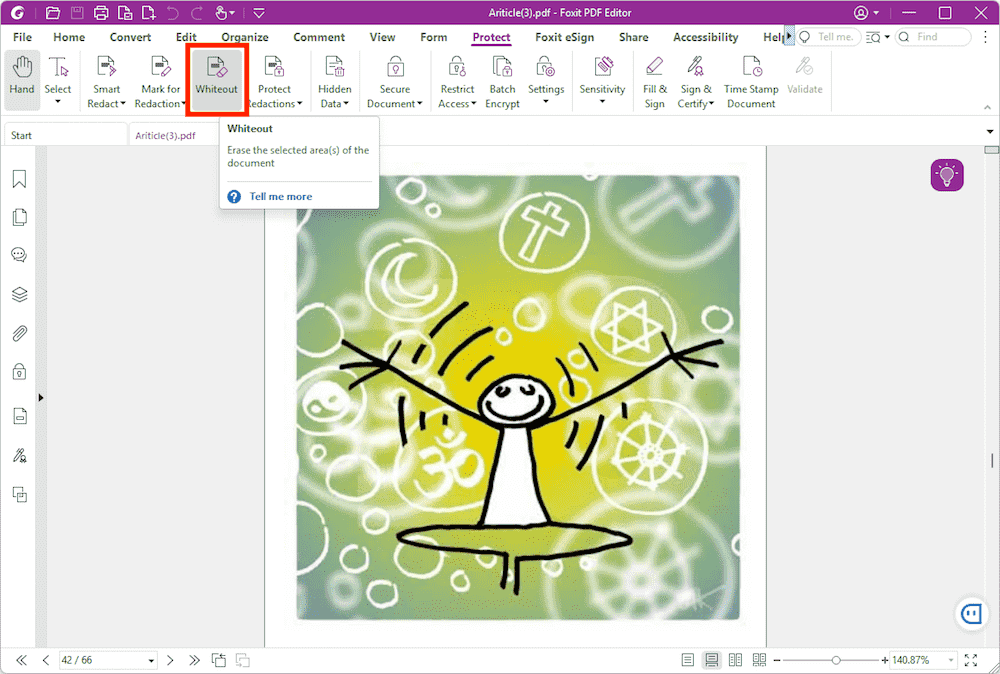Open the Comments panel in the sidebar
The height and width of the screenshot is (674, 1000).
tap(18, 254)
